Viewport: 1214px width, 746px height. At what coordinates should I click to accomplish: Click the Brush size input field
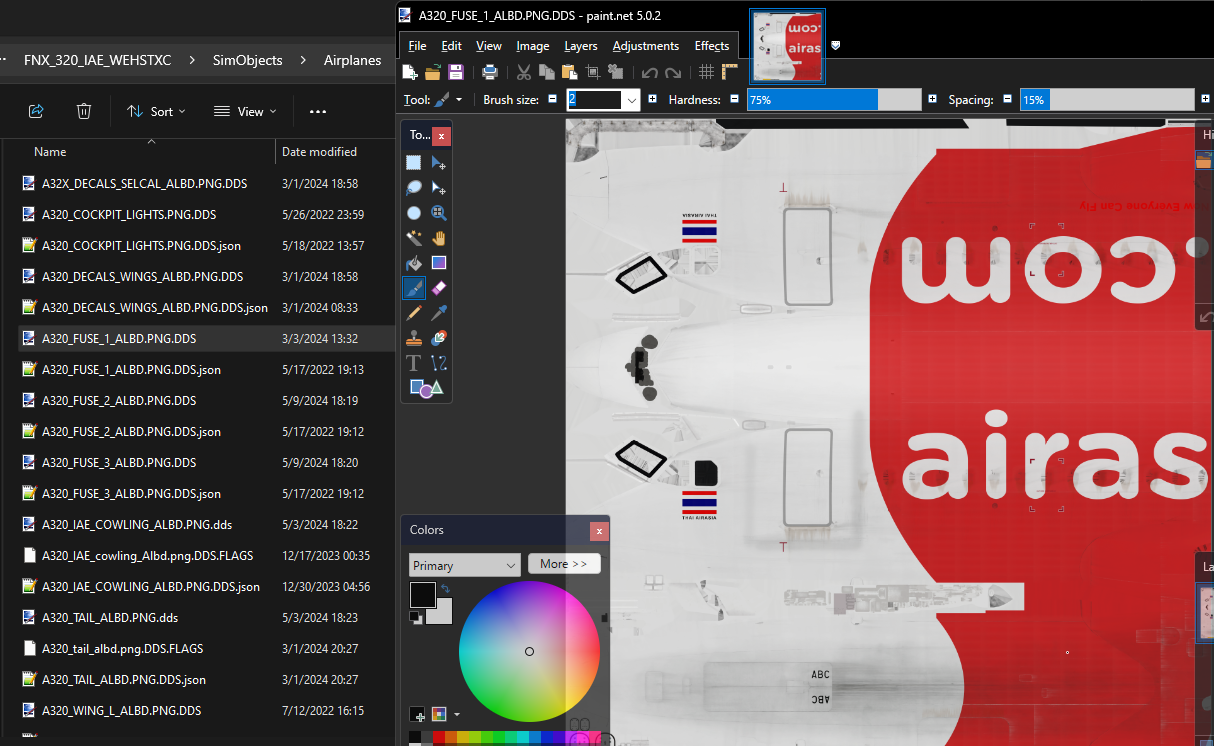(594, 100)
